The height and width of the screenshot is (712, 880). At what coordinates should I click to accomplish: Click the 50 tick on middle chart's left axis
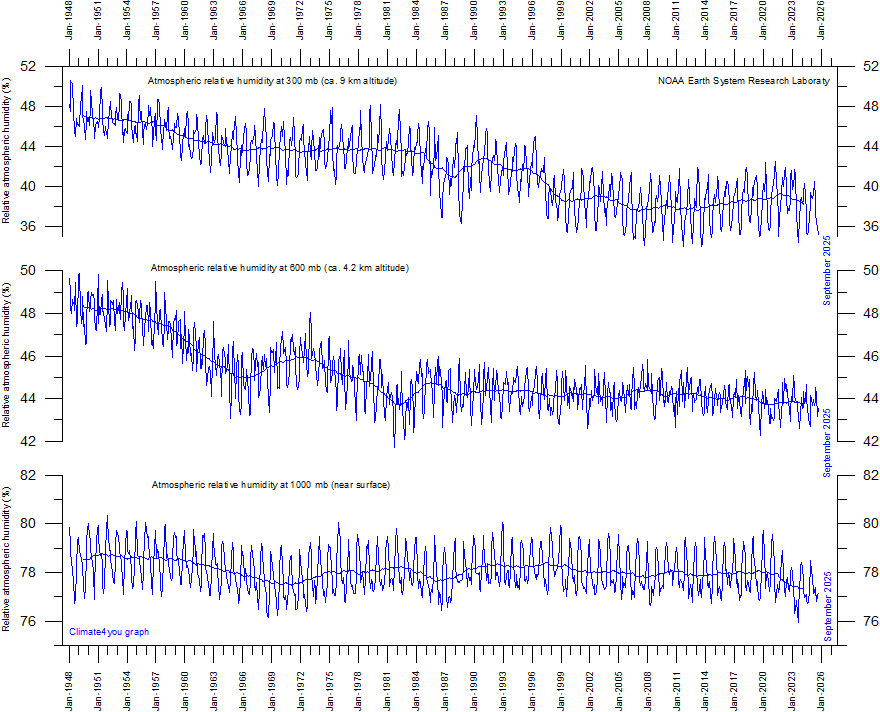pos(28,270)
